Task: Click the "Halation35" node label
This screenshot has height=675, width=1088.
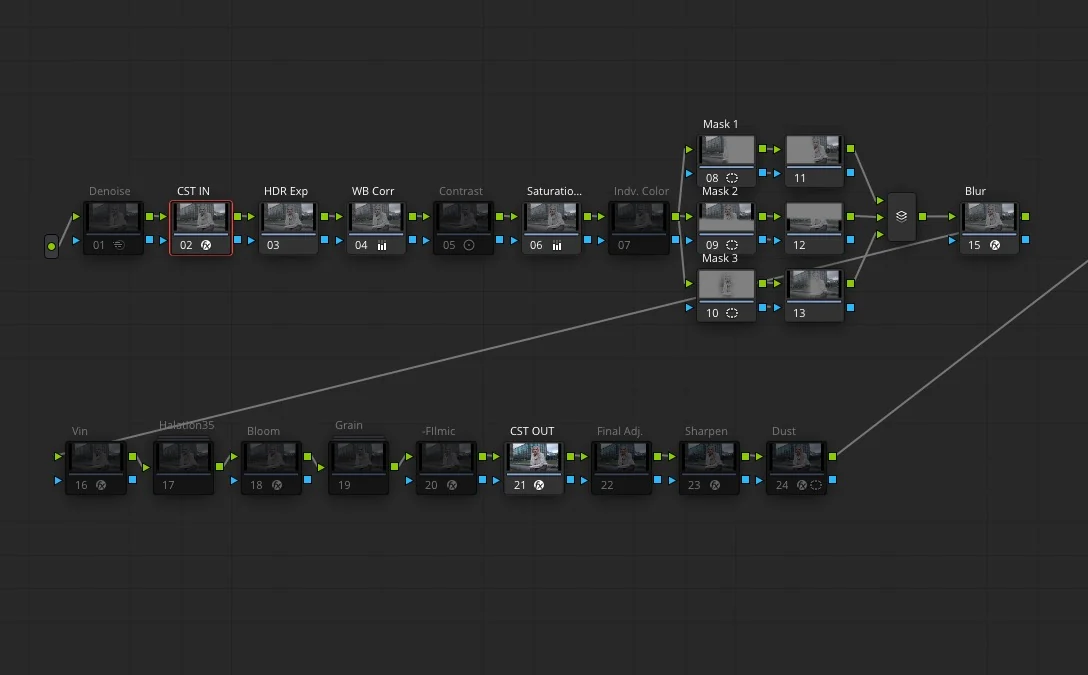Action: [x=187, y=425]
